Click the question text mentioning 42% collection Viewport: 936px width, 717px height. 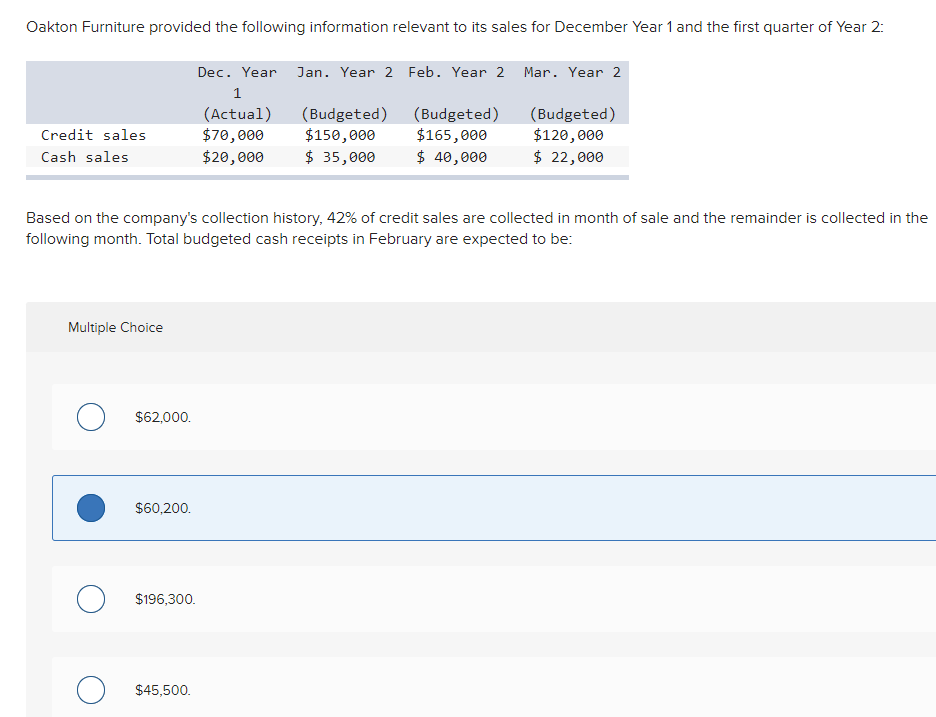pyautogui.click(x=477, y=228)
